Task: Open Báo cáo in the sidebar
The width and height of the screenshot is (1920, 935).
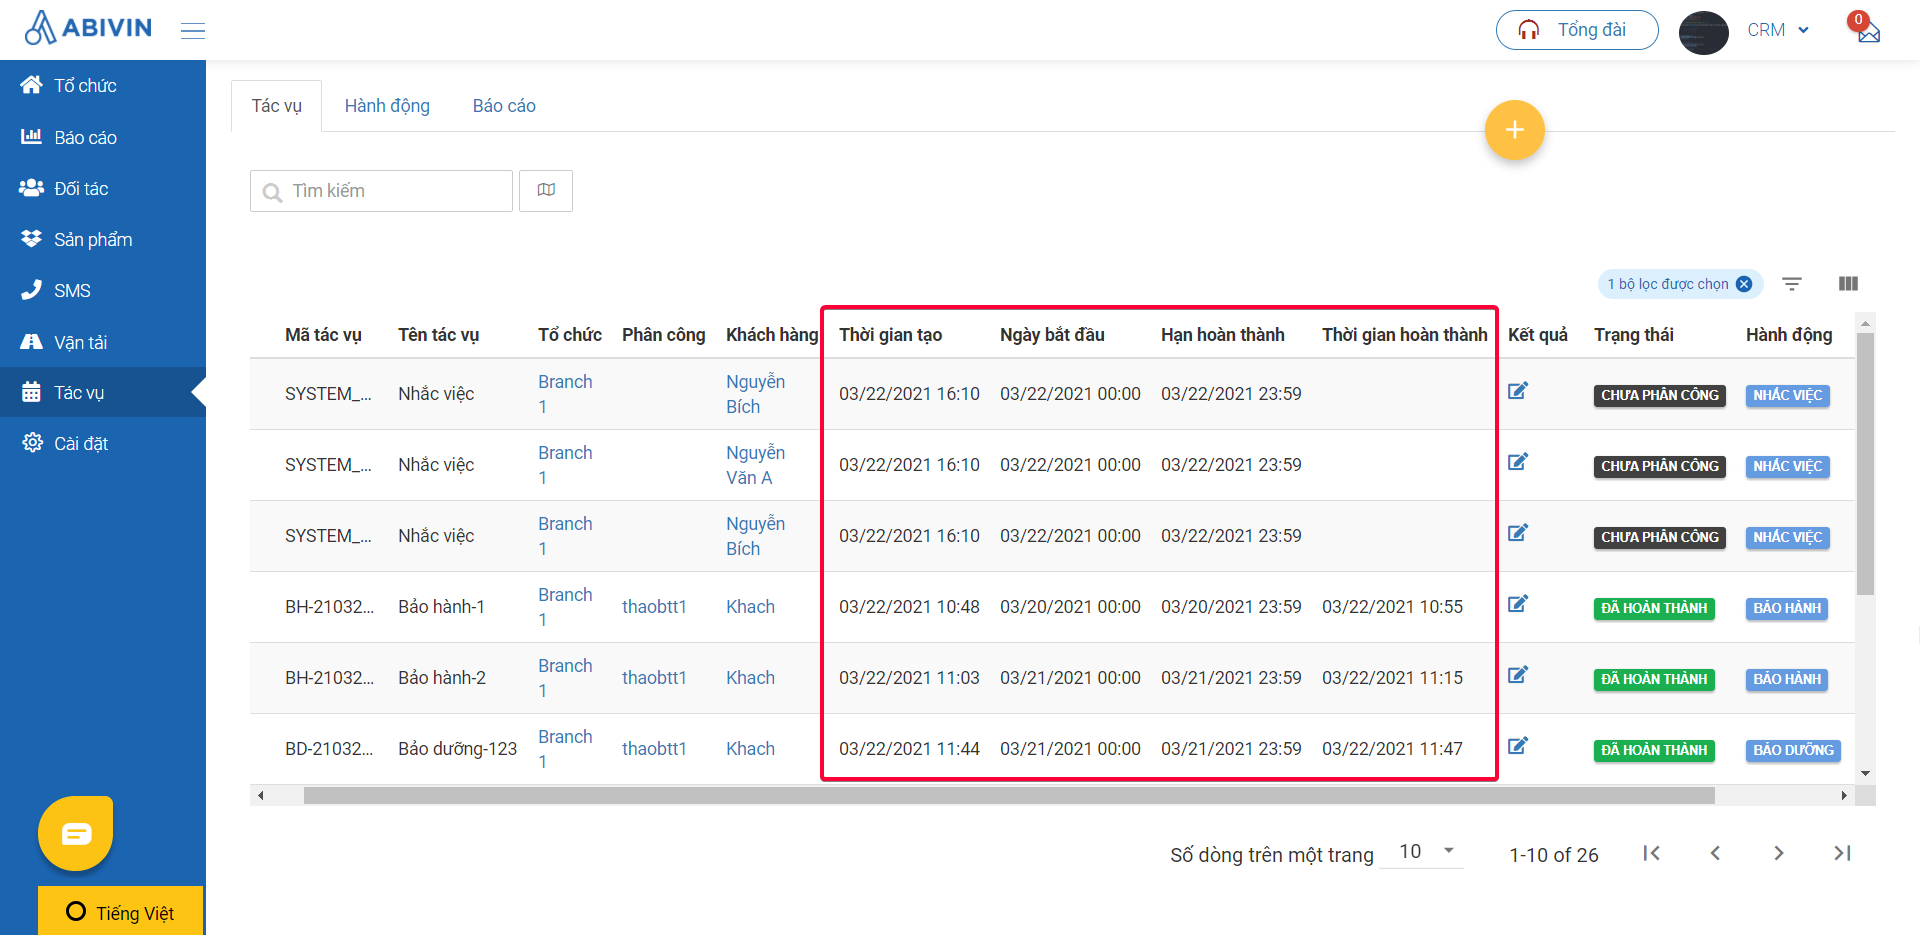Action: 103,137
